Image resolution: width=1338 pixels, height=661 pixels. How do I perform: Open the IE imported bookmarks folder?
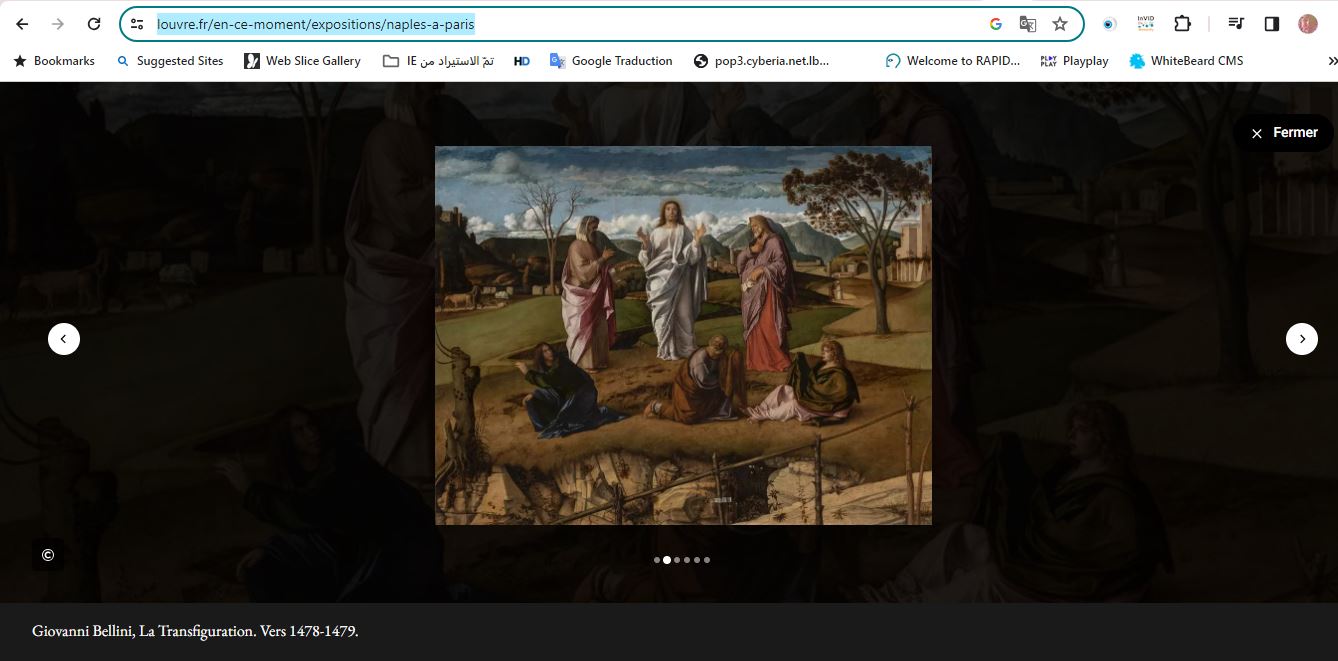(x=438, y=61)
